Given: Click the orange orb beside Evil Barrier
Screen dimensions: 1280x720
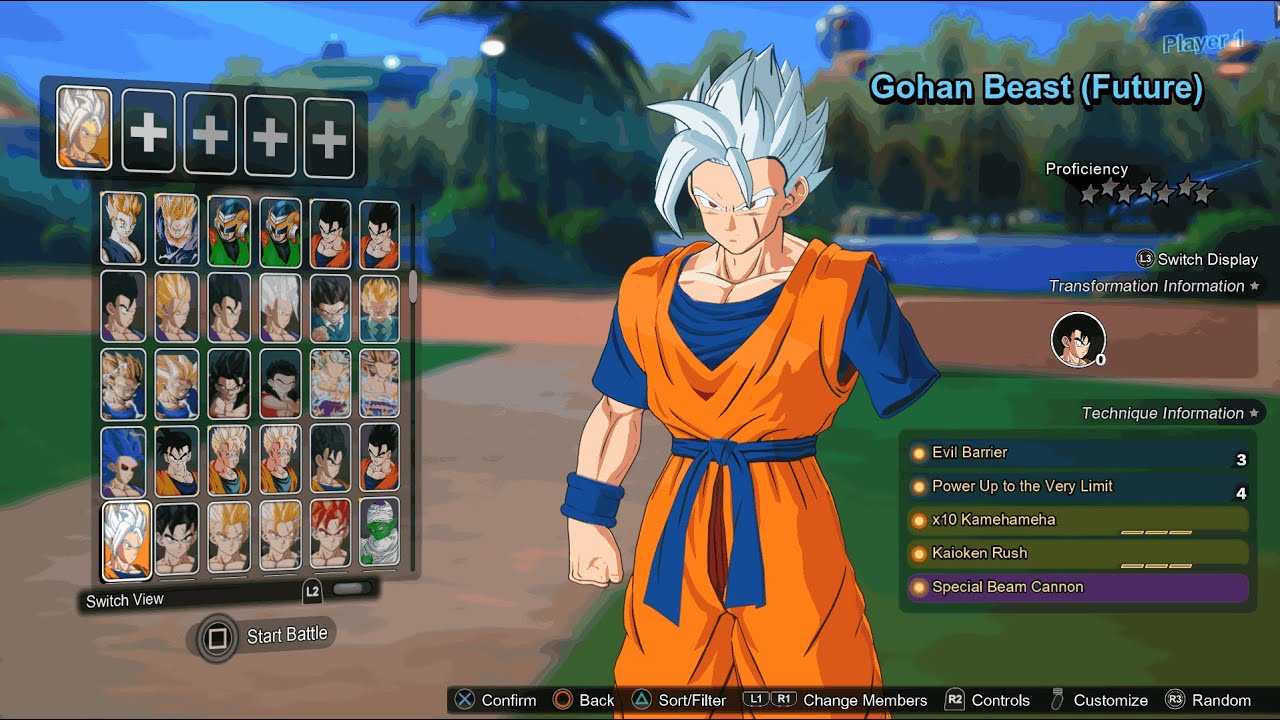Looking at the screenshot, I should [x=918, y=453].
